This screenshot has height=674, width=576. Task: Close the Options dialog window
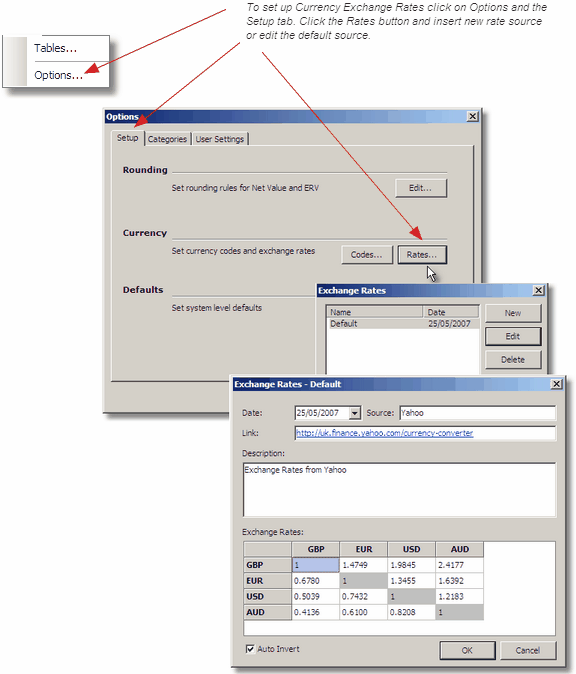click(x=472, y=116)
